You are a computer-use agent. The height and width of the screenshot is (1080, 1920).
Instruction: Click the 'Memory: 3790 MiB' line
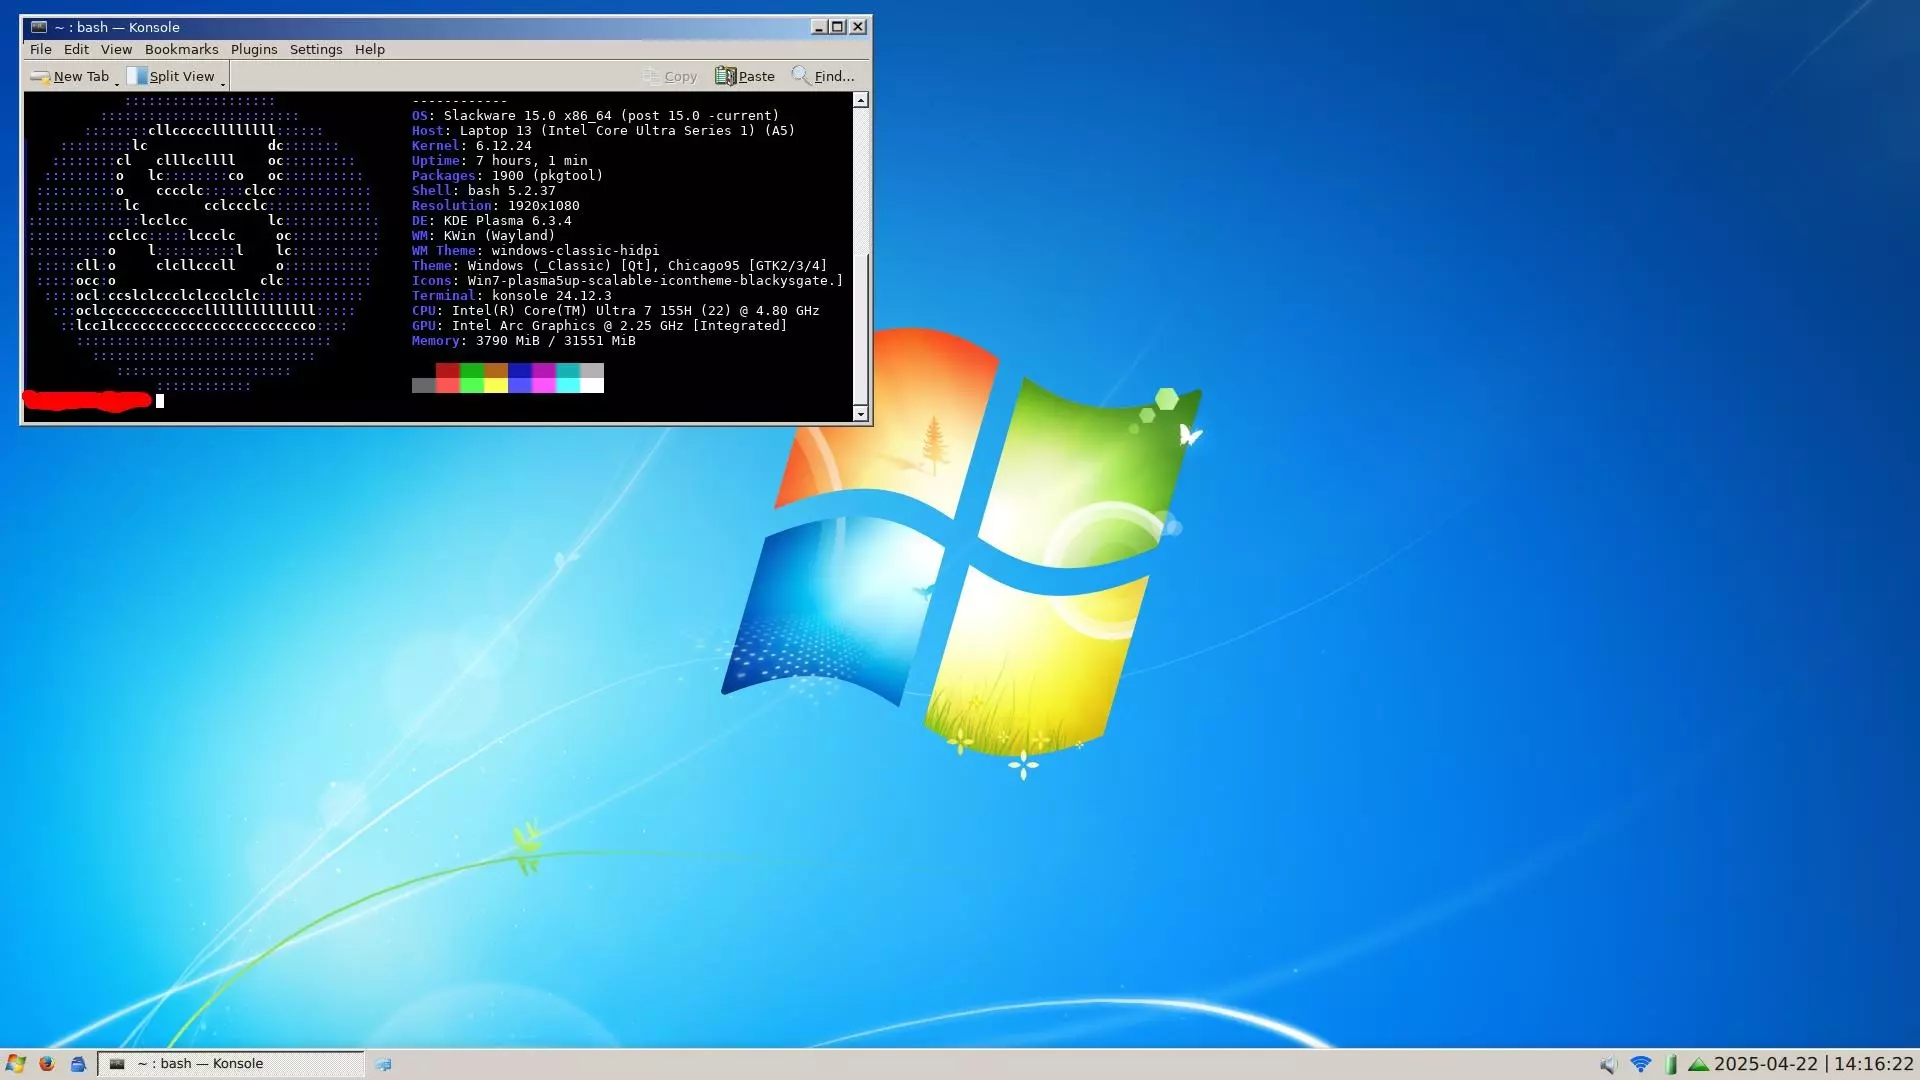[x=524, y=341]
